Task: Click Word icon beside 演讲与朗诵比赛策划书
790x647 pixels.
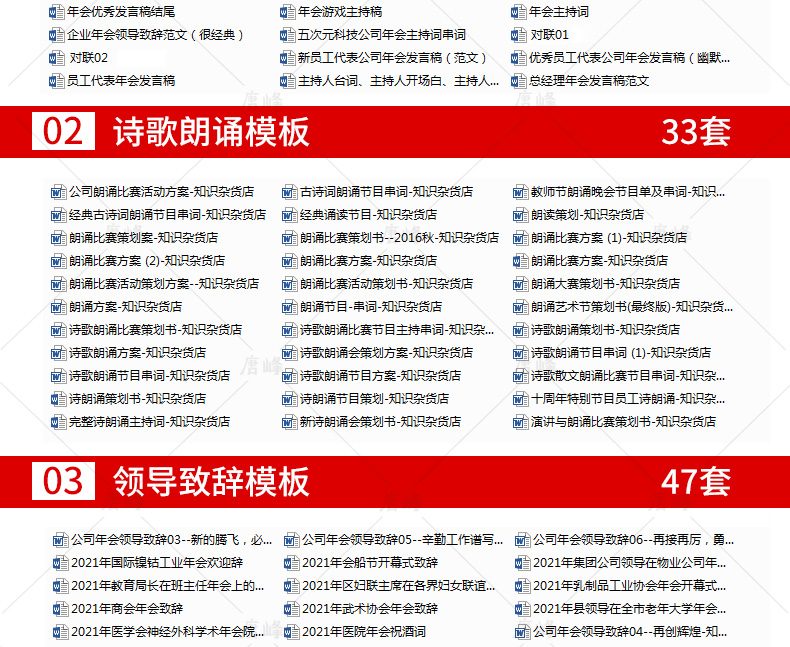Action: 521,422
